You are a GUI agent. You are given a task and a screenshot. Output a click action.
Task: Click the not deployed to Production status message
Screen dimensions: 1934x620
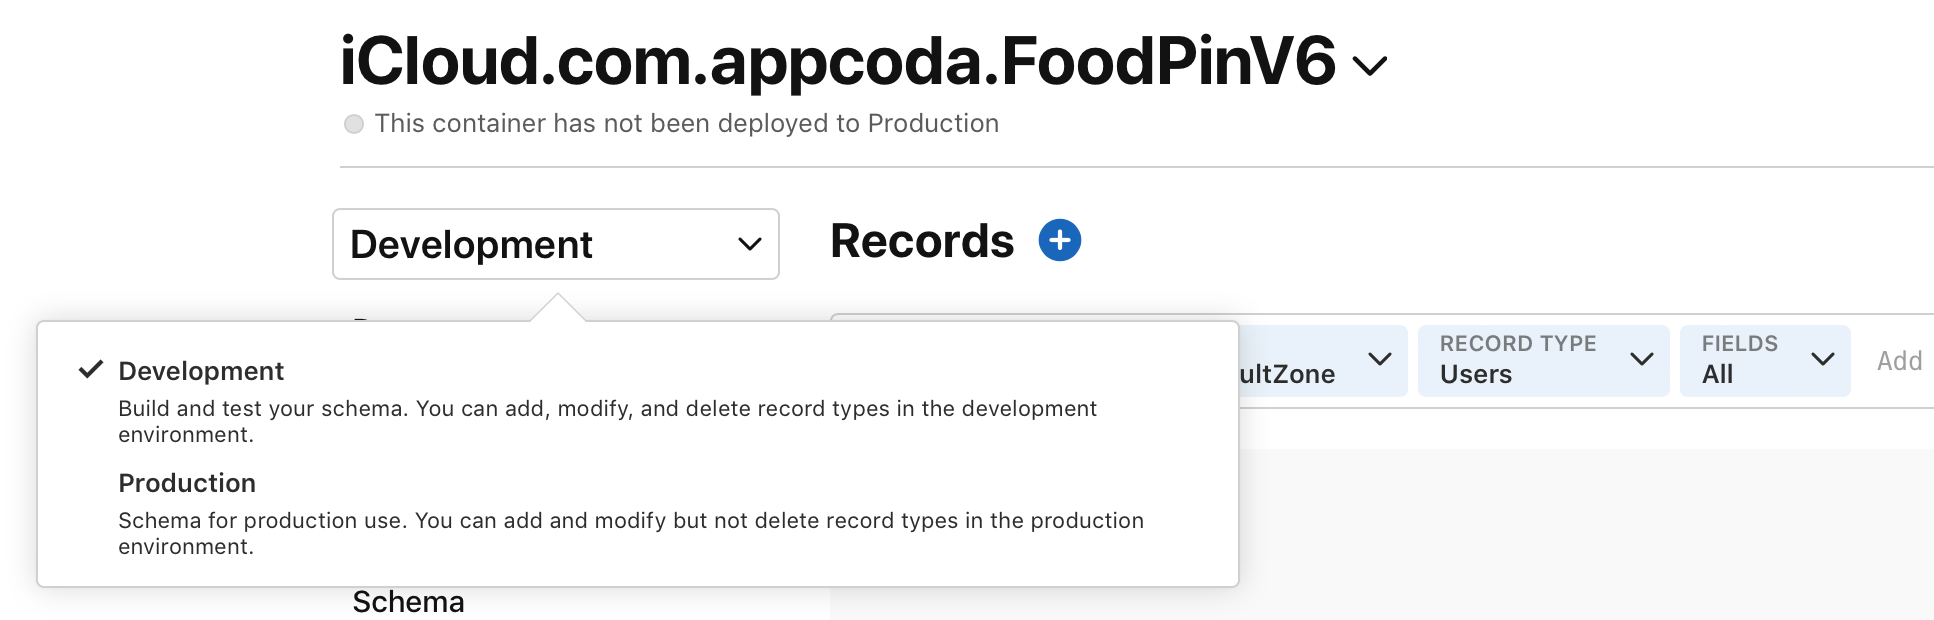click(x=686, y=124)
